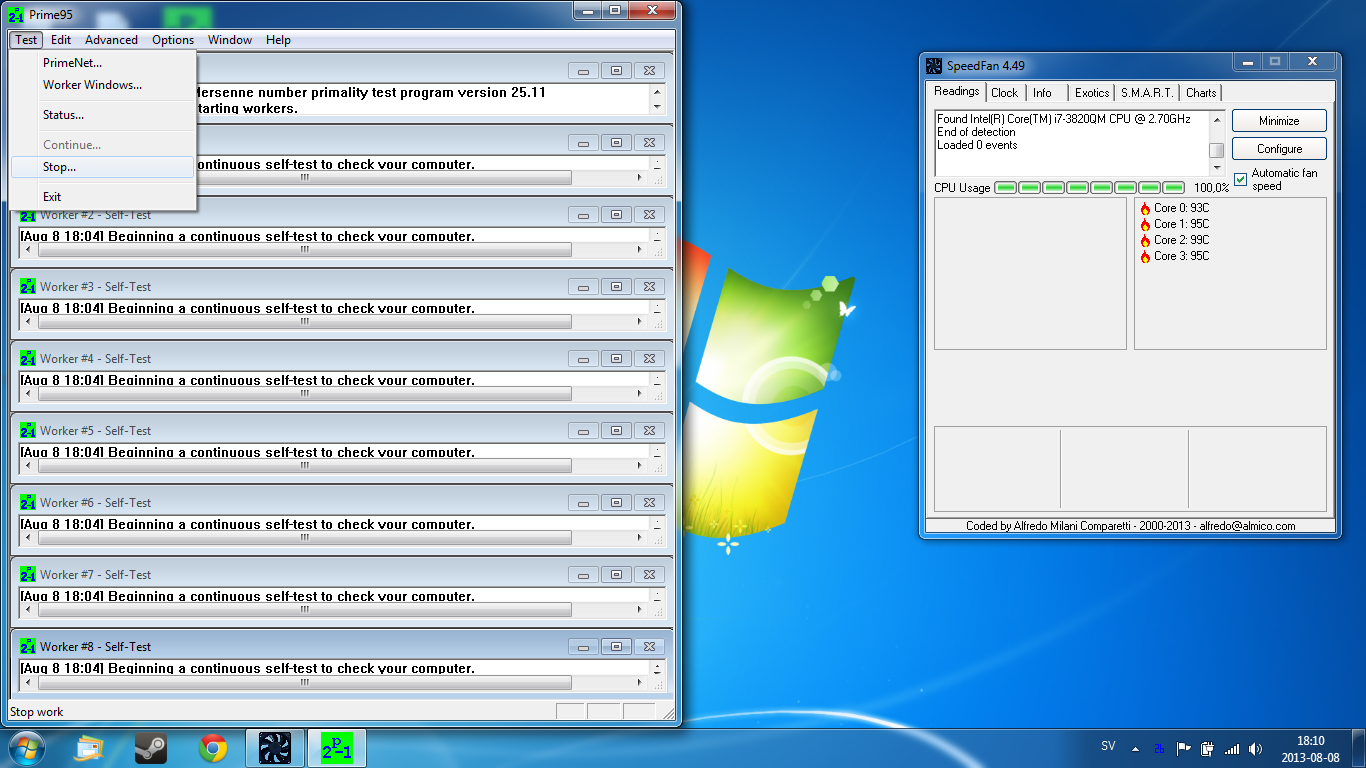Click the SV language indicator

[1108, 746]
